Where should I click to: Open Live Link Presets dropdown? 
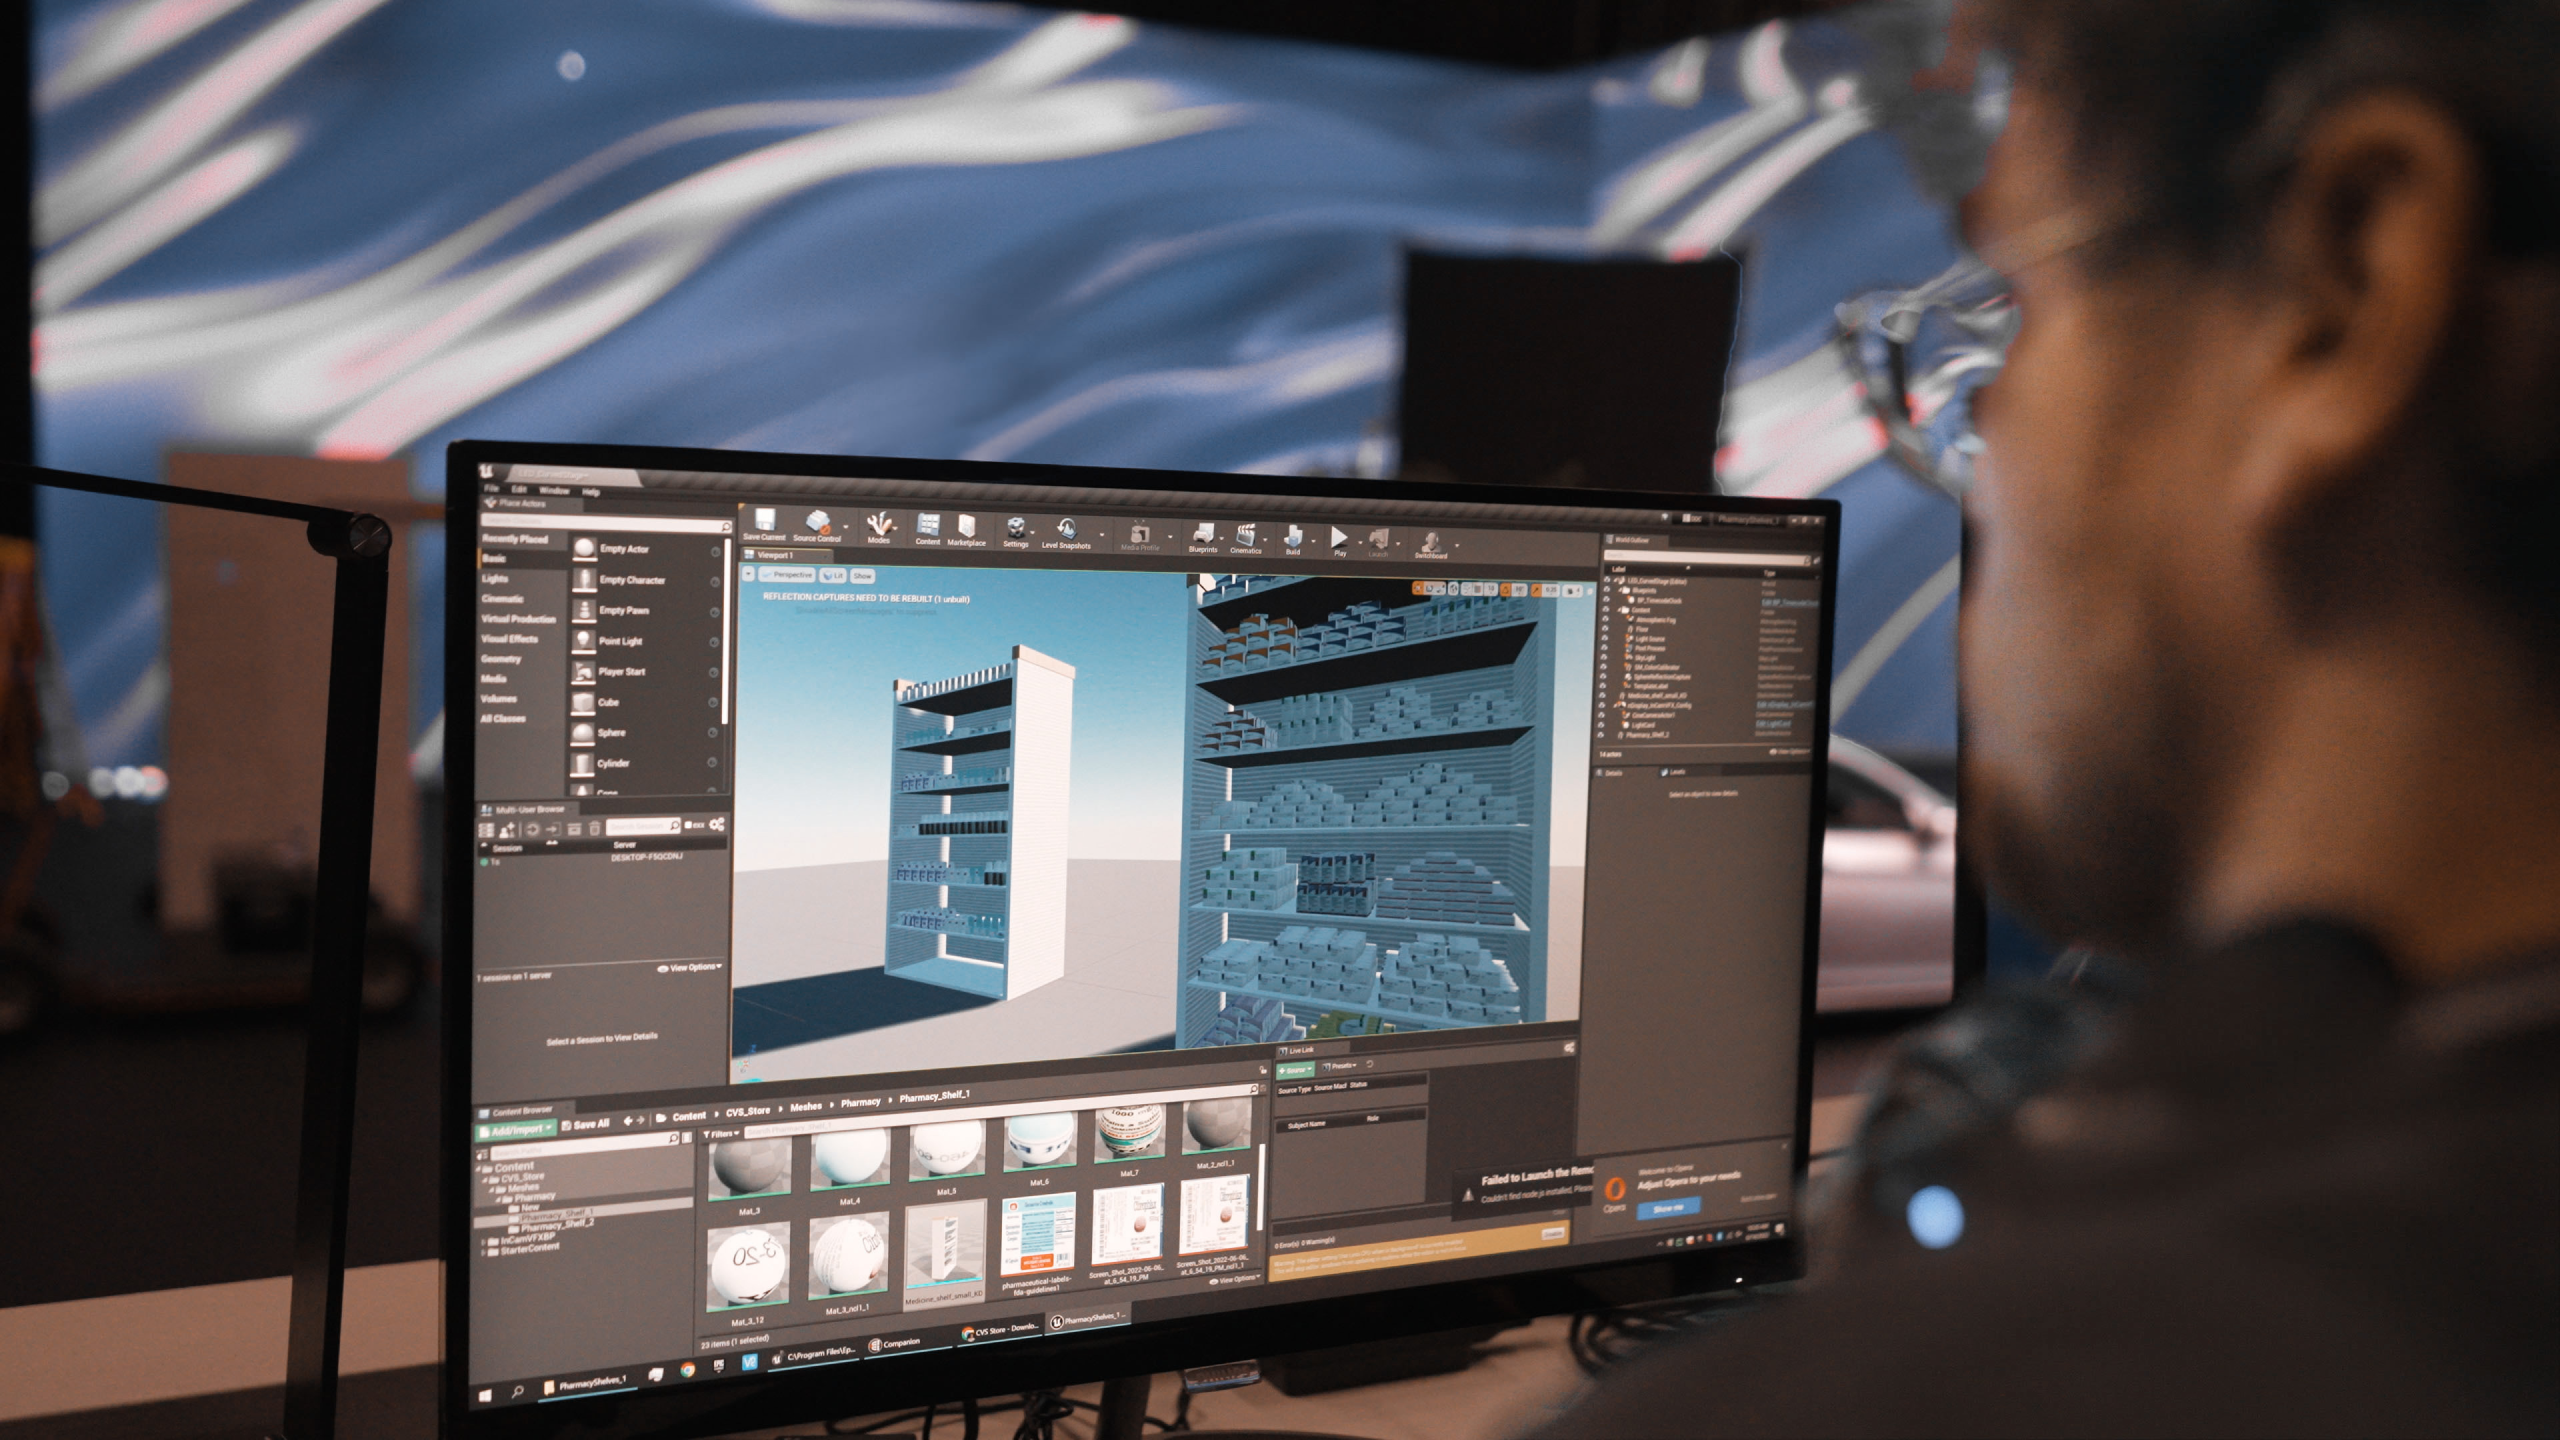tap(1340, 1066)
